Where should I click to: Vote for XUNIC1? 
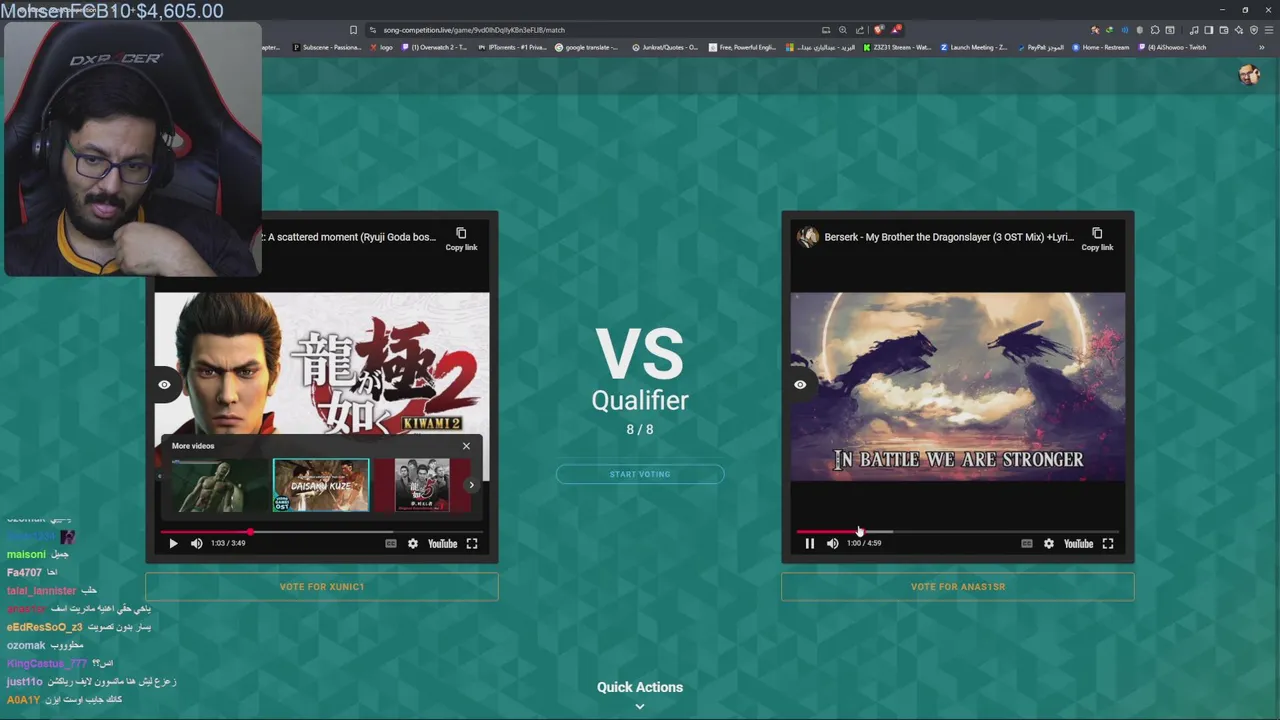[321, 587]
